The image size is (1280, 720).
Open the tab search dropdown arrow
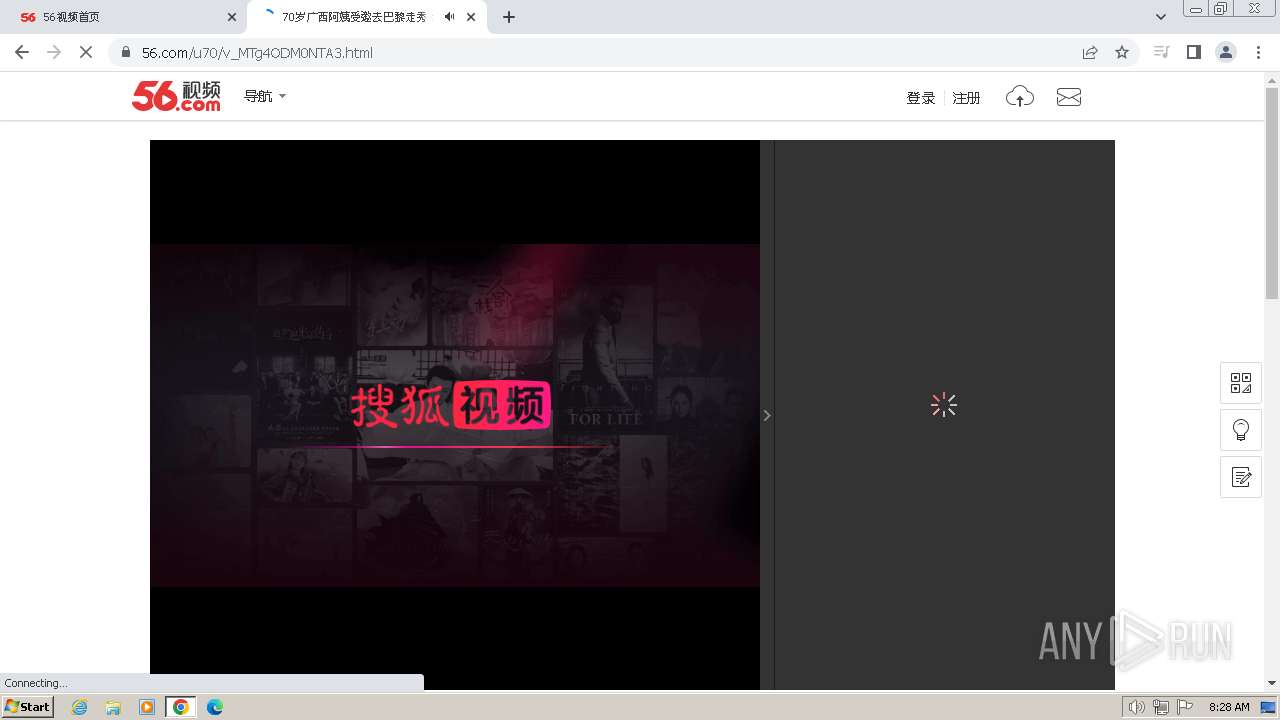tap(1160, 17)
